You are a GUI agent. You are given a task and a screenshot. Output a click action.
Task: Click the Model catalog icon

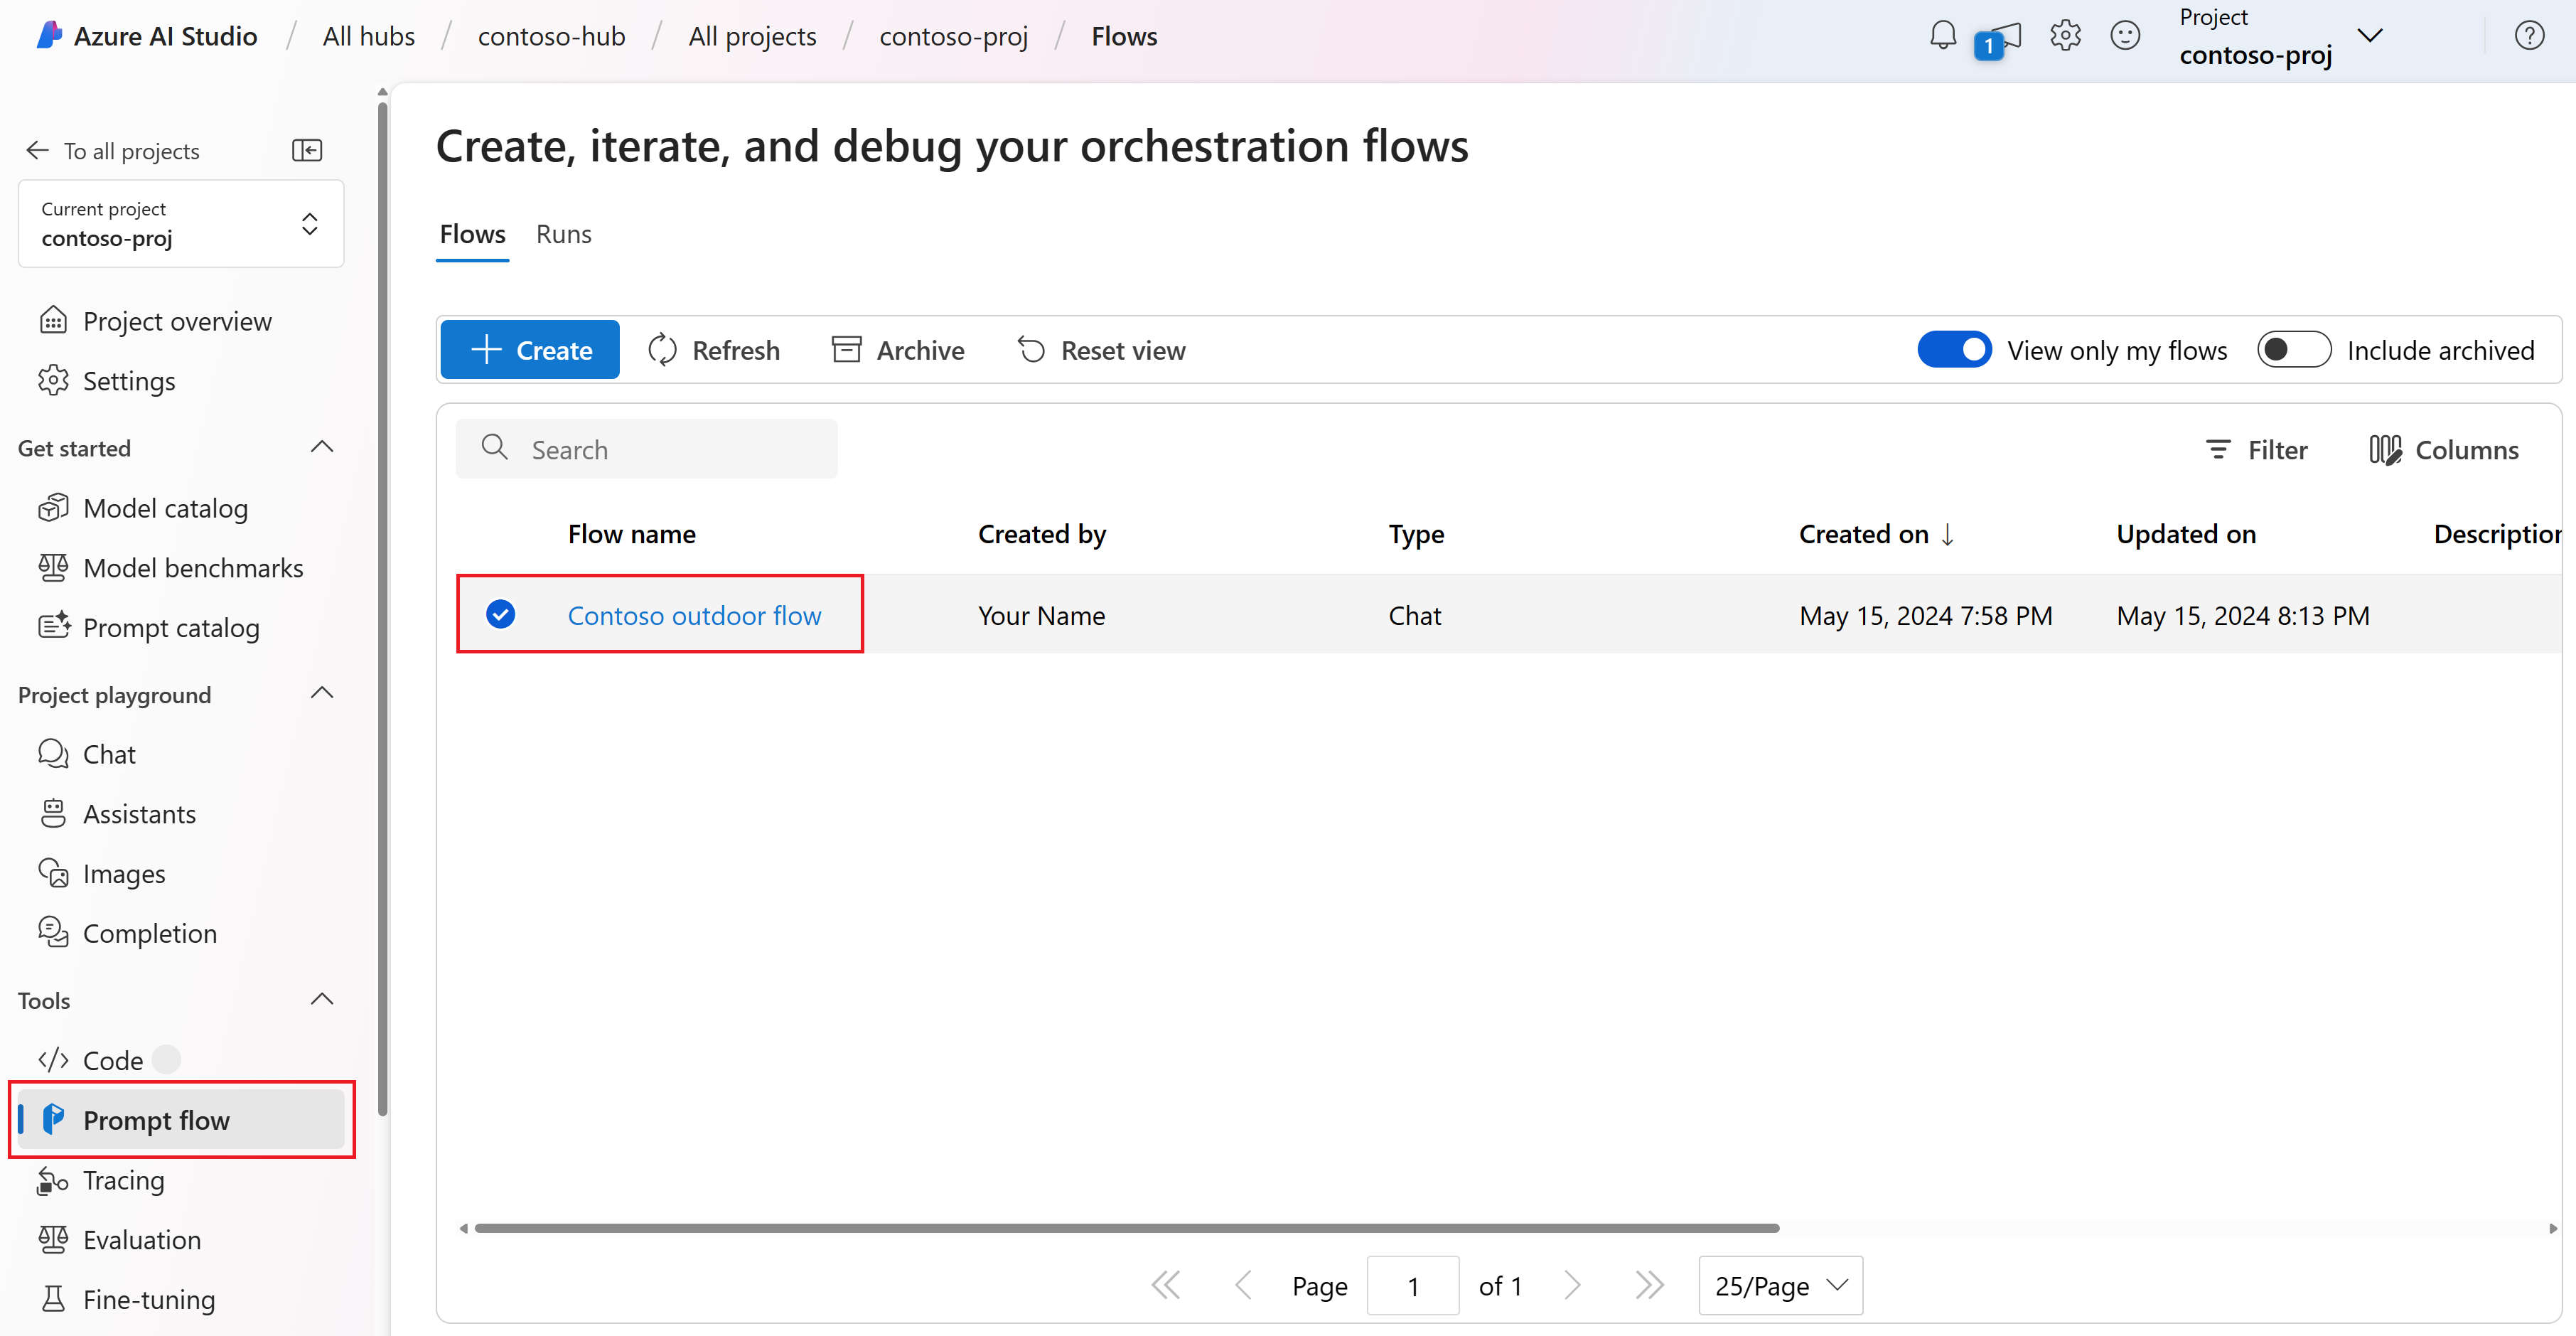(53, 508)
